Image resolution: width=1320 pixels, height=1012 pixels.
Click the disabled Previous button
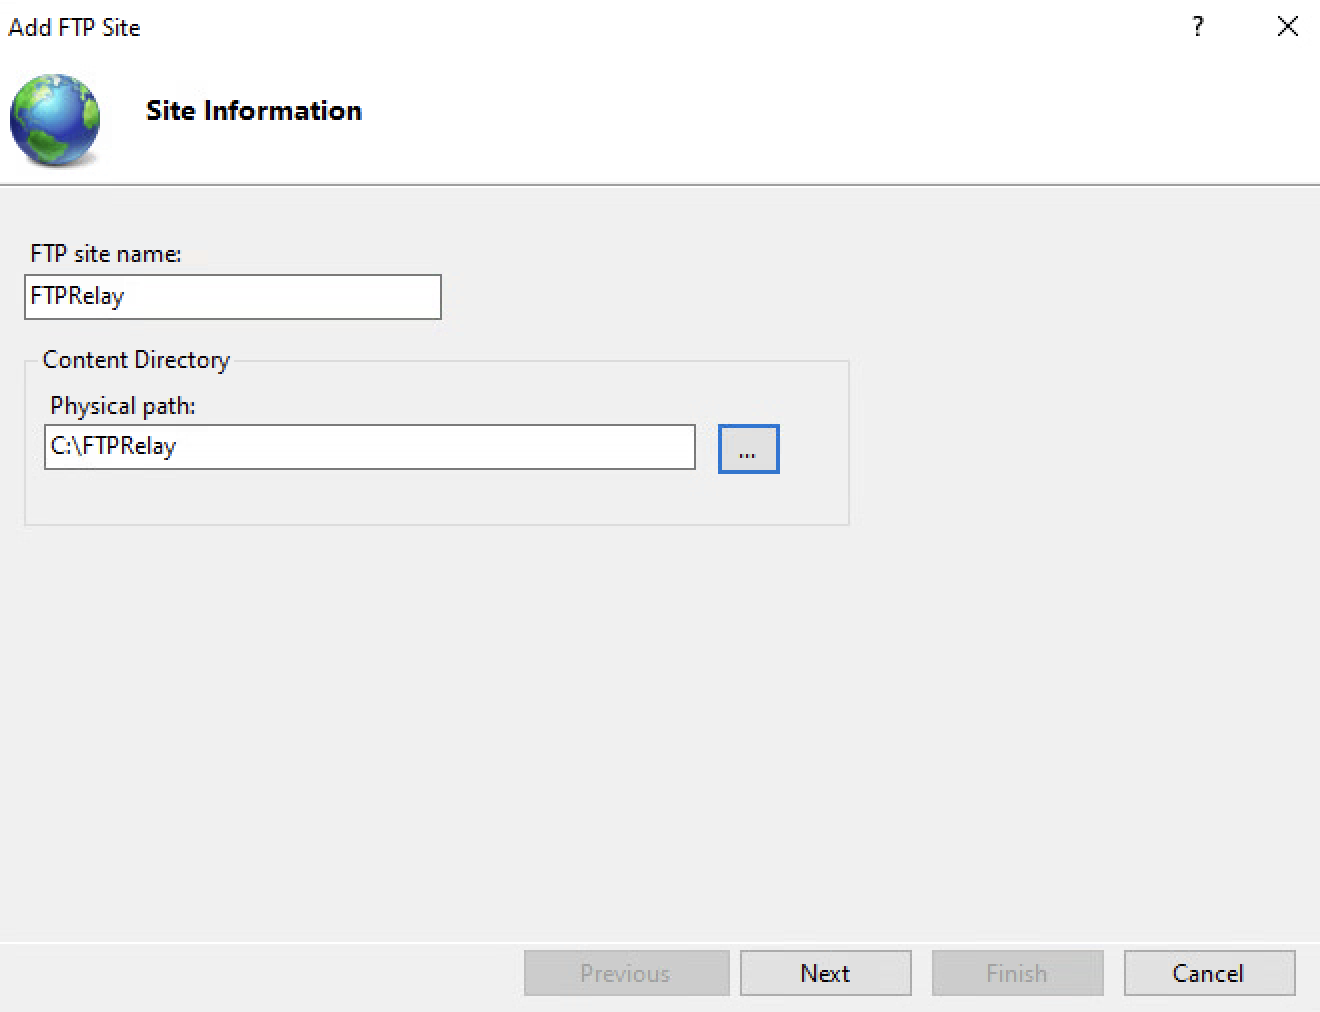pos(626,973)
